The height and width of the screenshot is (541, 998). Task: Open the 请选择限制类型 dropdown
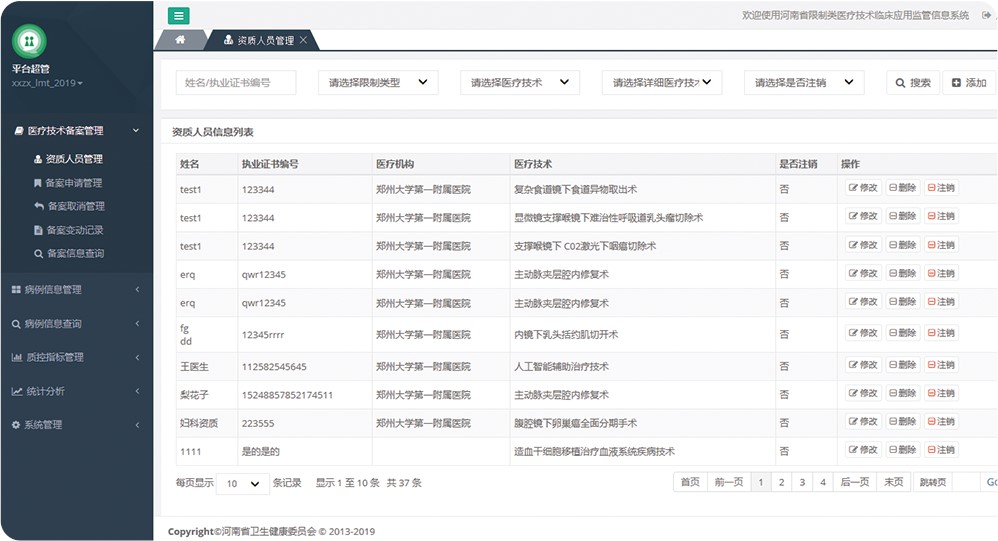[x=378, y=83]
